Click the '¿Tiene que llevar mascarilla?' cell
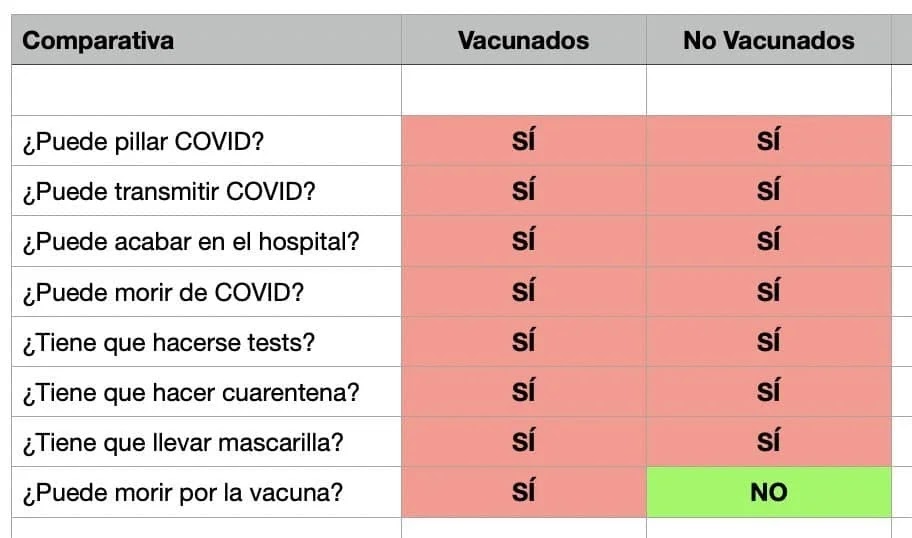The image size is (912, 538). click(x=206, y=442)
